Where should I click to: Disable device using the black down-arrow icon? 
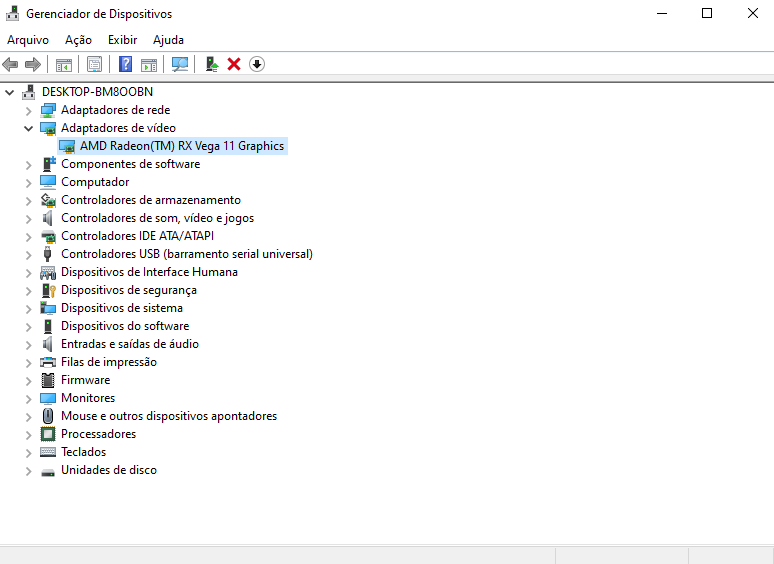(x=257, y=64)
